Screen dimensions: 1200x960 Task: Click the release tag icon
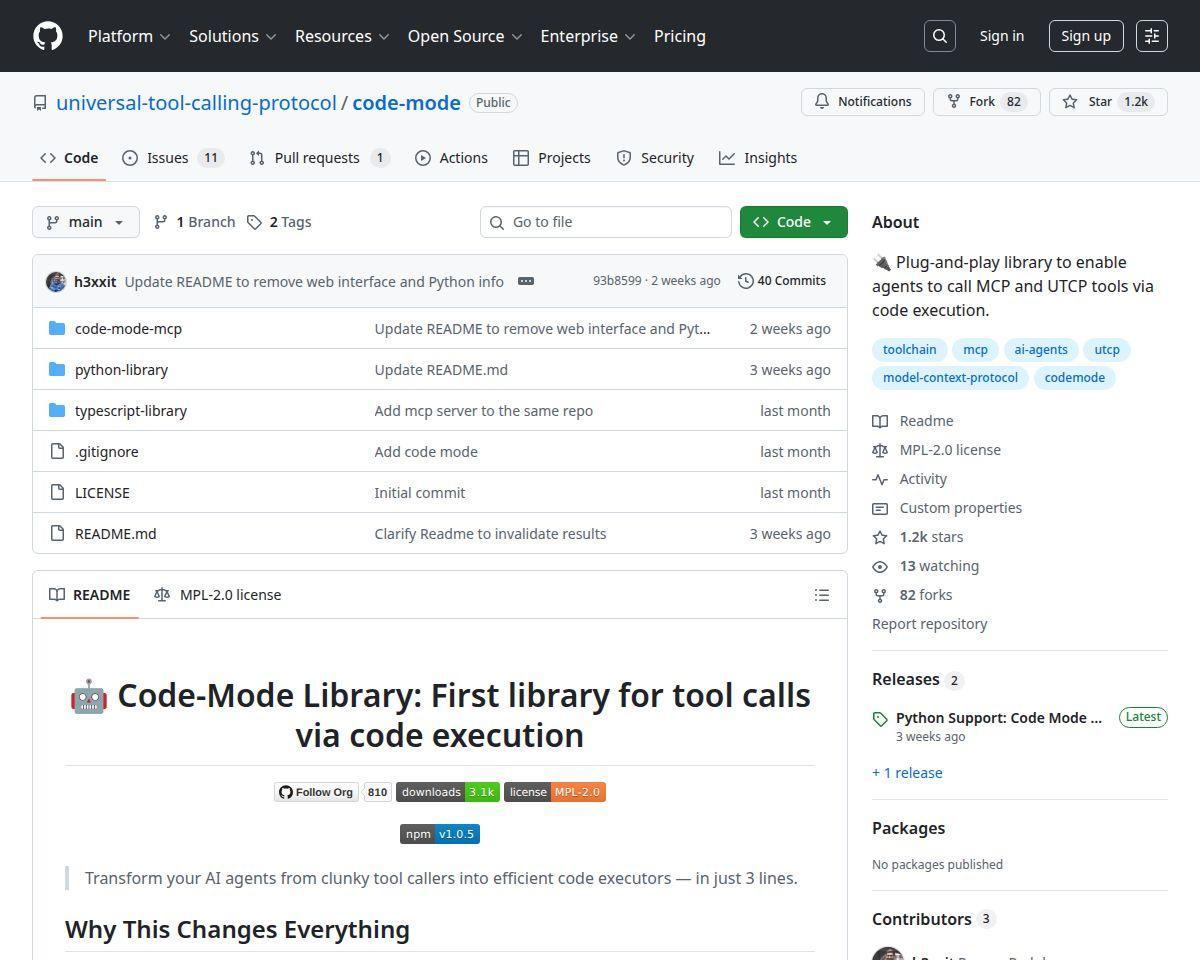880,719
